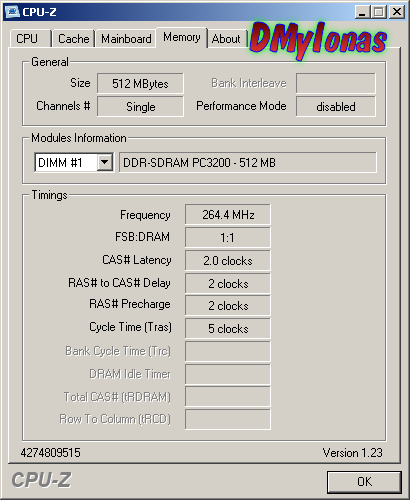This screenshot has width=410, height=500.
Task: Click the RAS# to CAS# Delay value
Action: pos(228,283)
